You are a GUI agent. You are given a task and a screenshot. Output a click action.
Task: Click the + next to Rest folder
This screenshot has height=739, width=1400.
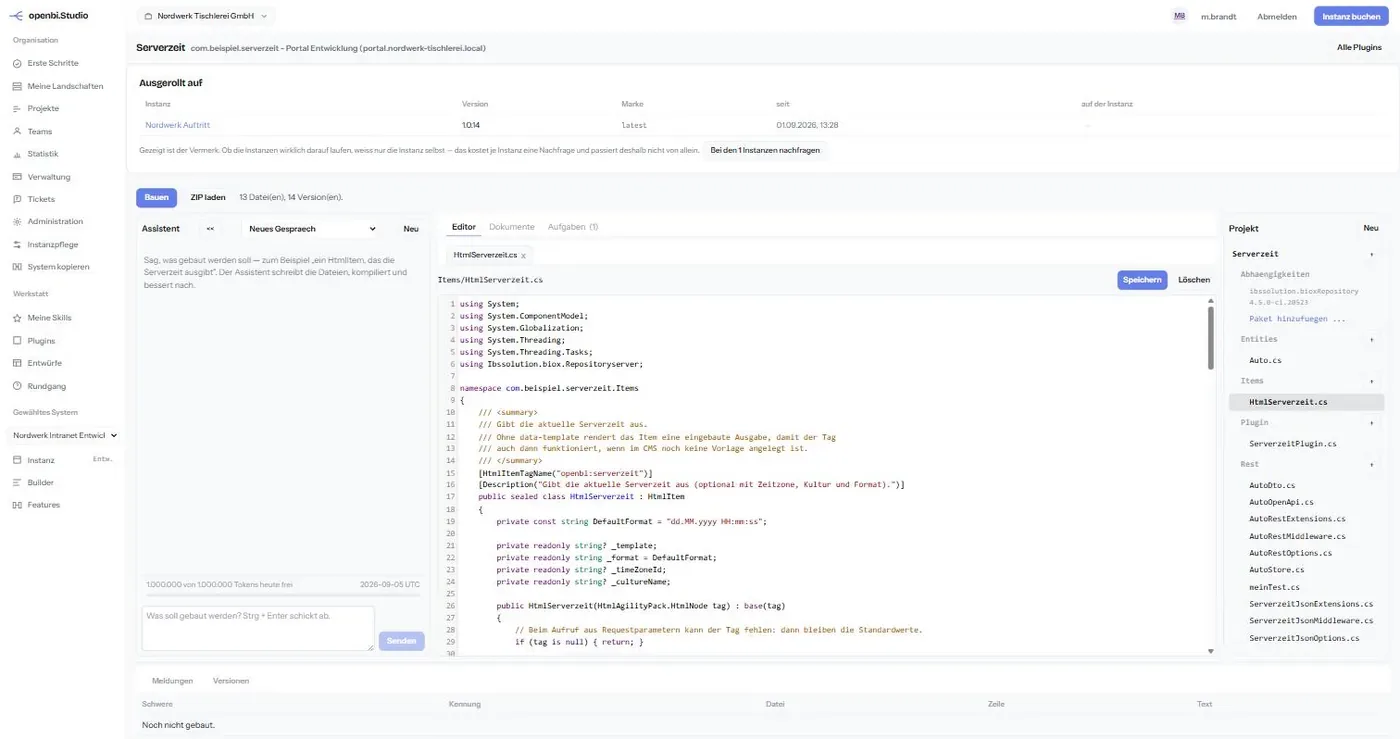tap(1371, 464)
